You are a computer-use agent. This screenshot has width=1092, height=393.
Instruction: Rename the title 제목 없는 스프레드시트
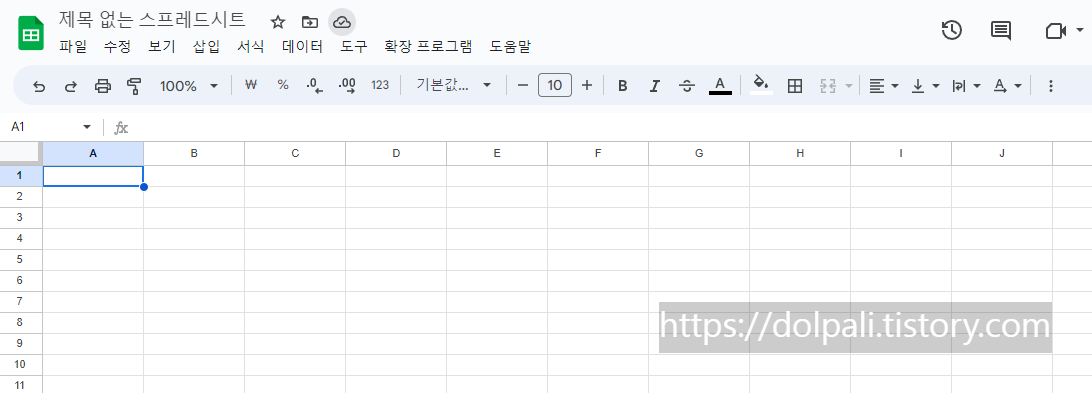[152, 20]
